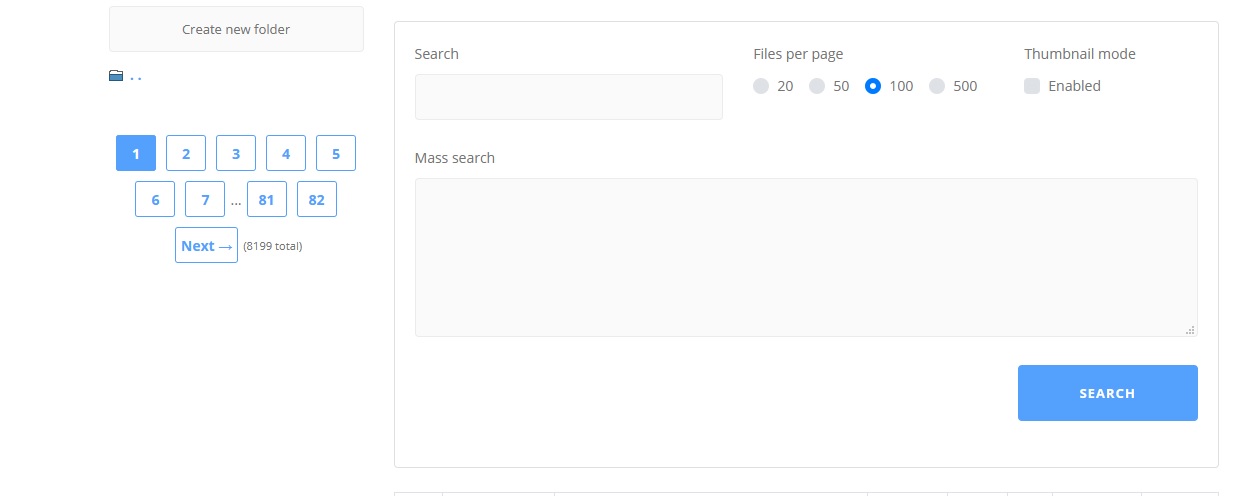This screenshot has height=496, width=1250.
Task: Select 50 files per page
Action: tap(817, 86)
